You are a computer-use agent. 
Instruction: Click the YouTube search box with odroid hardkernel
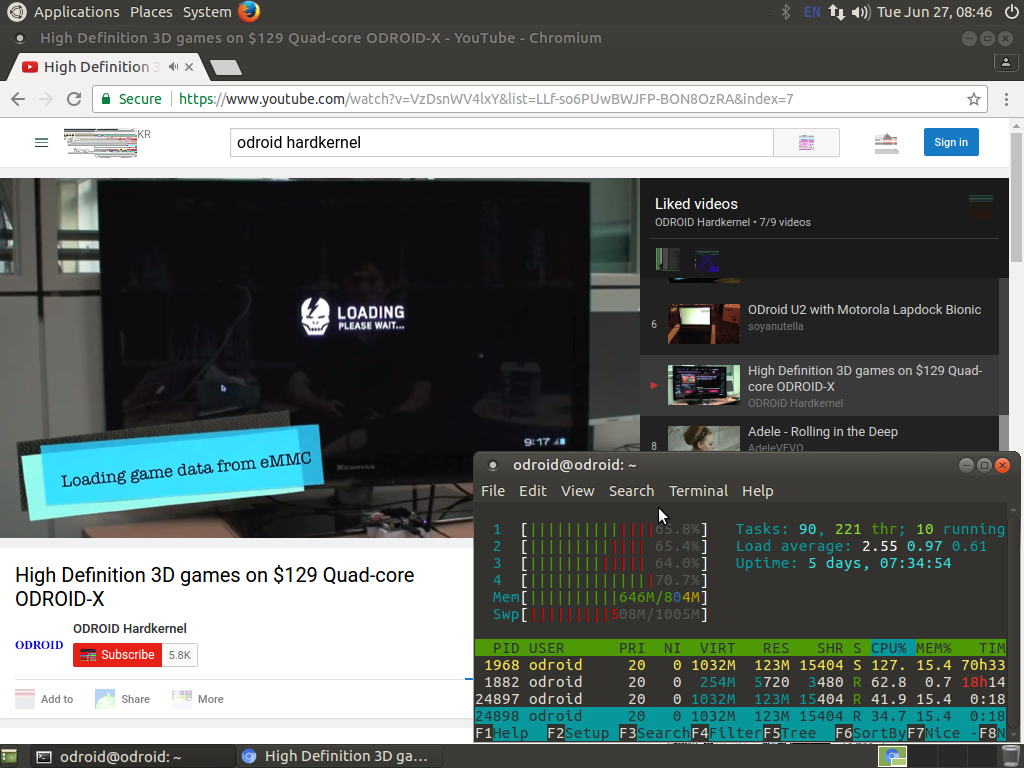[500, 143]
